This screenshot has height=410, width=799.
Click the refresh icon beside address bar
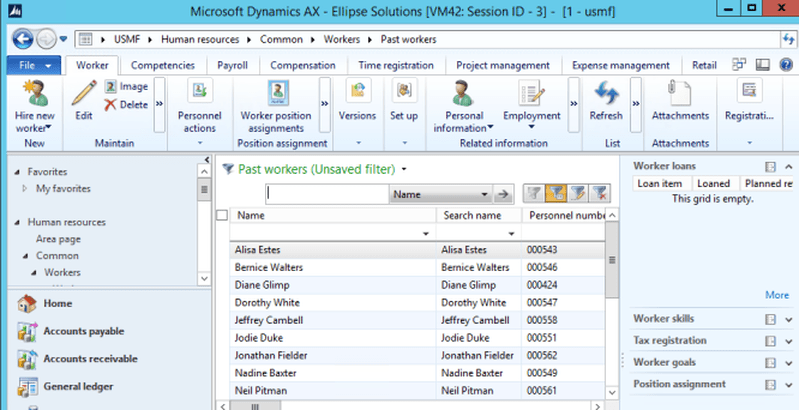tap(789, 39)
